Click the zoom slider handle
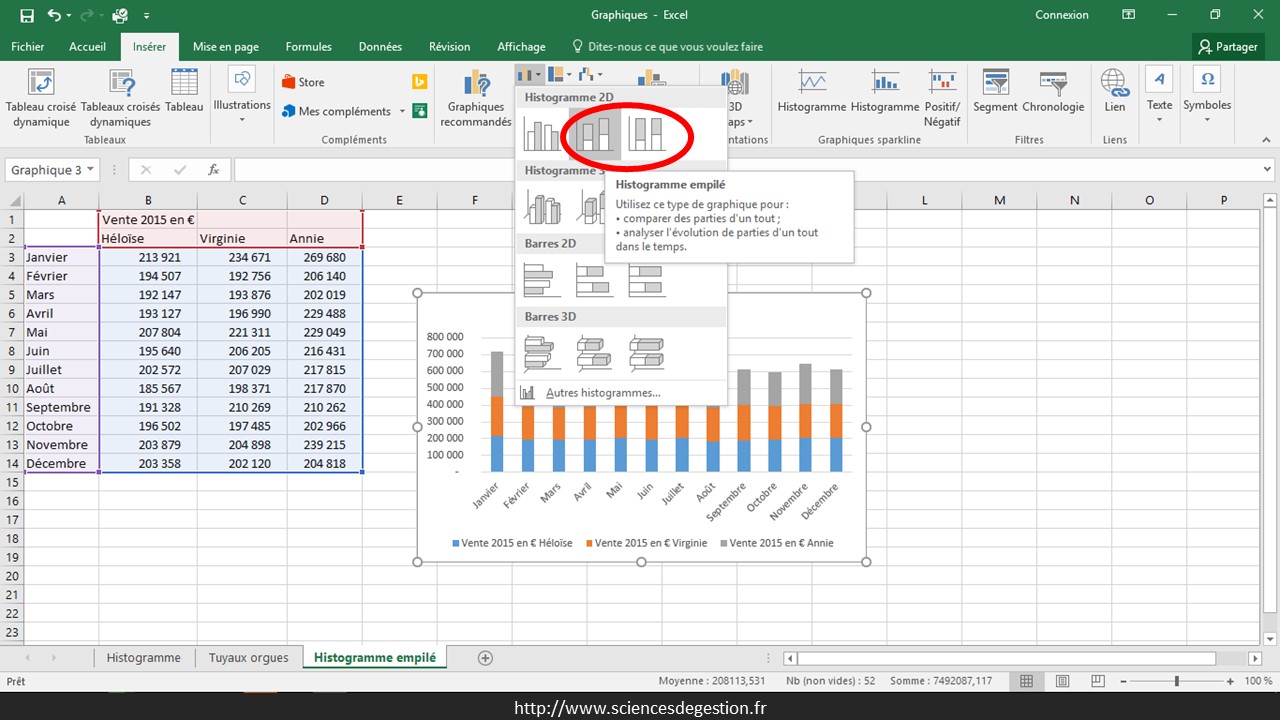The width and height of the screenshot is (1280, 720). [1177, 681]
